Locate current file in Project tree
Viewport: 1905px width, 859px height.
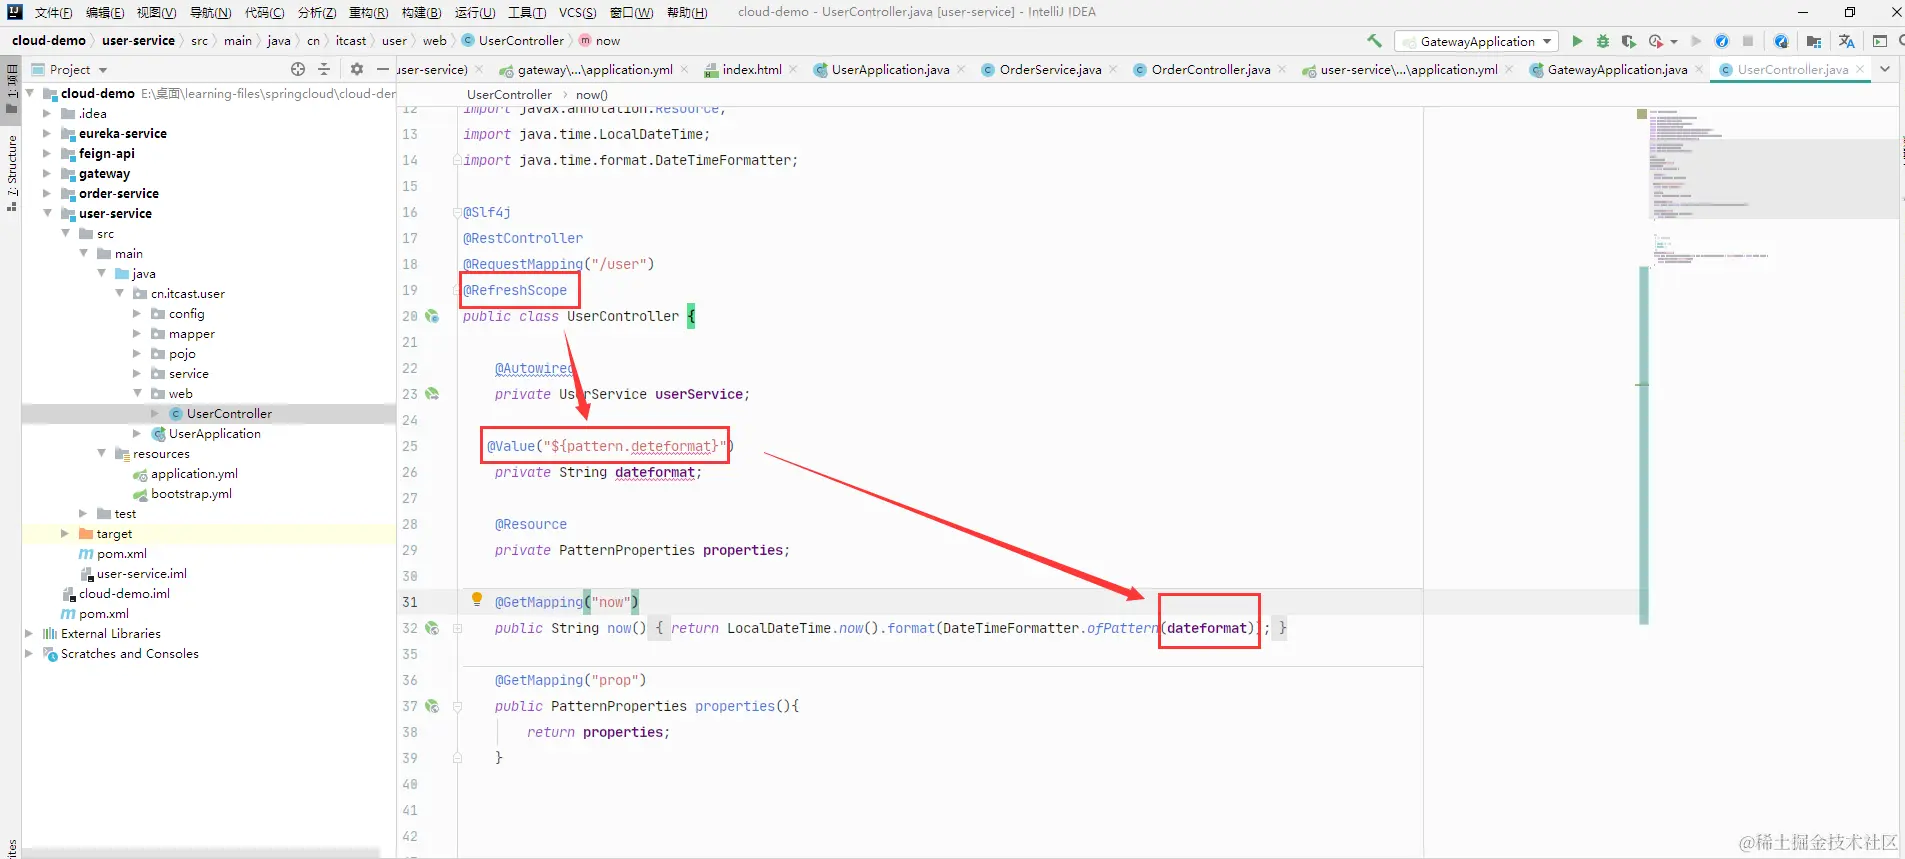pos(298,69)
